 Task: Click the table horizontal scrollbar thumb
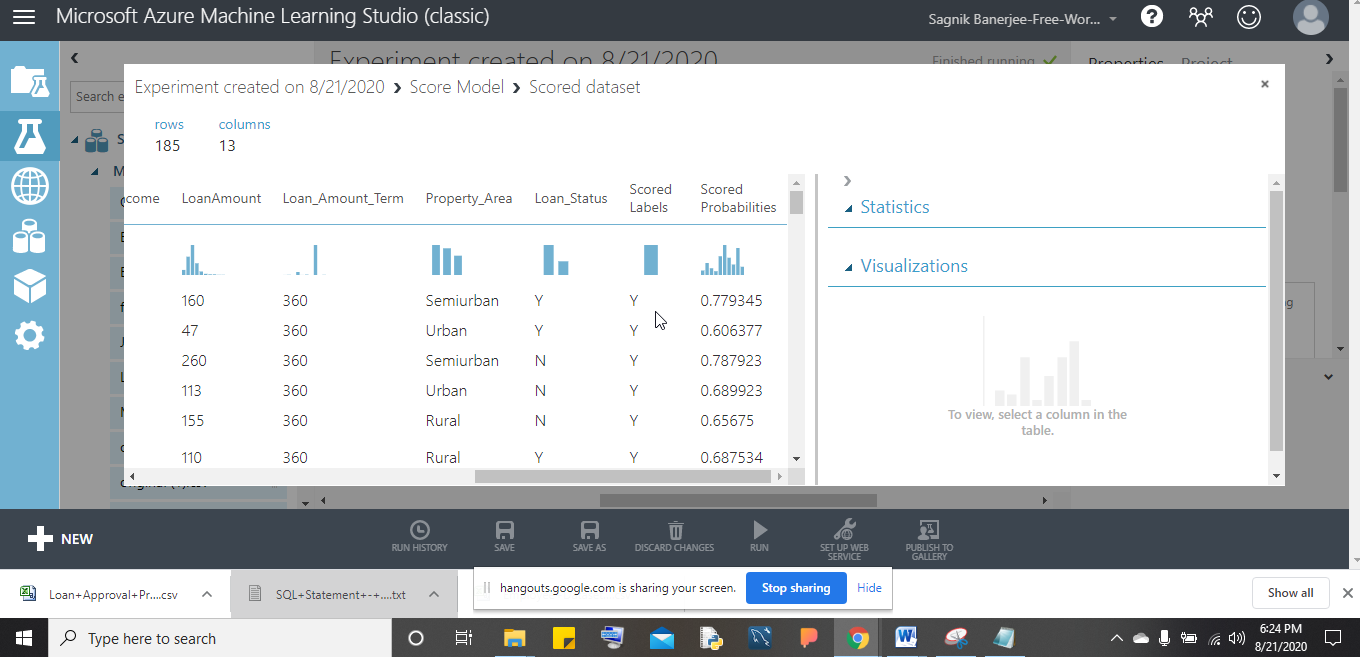[624, 477]
